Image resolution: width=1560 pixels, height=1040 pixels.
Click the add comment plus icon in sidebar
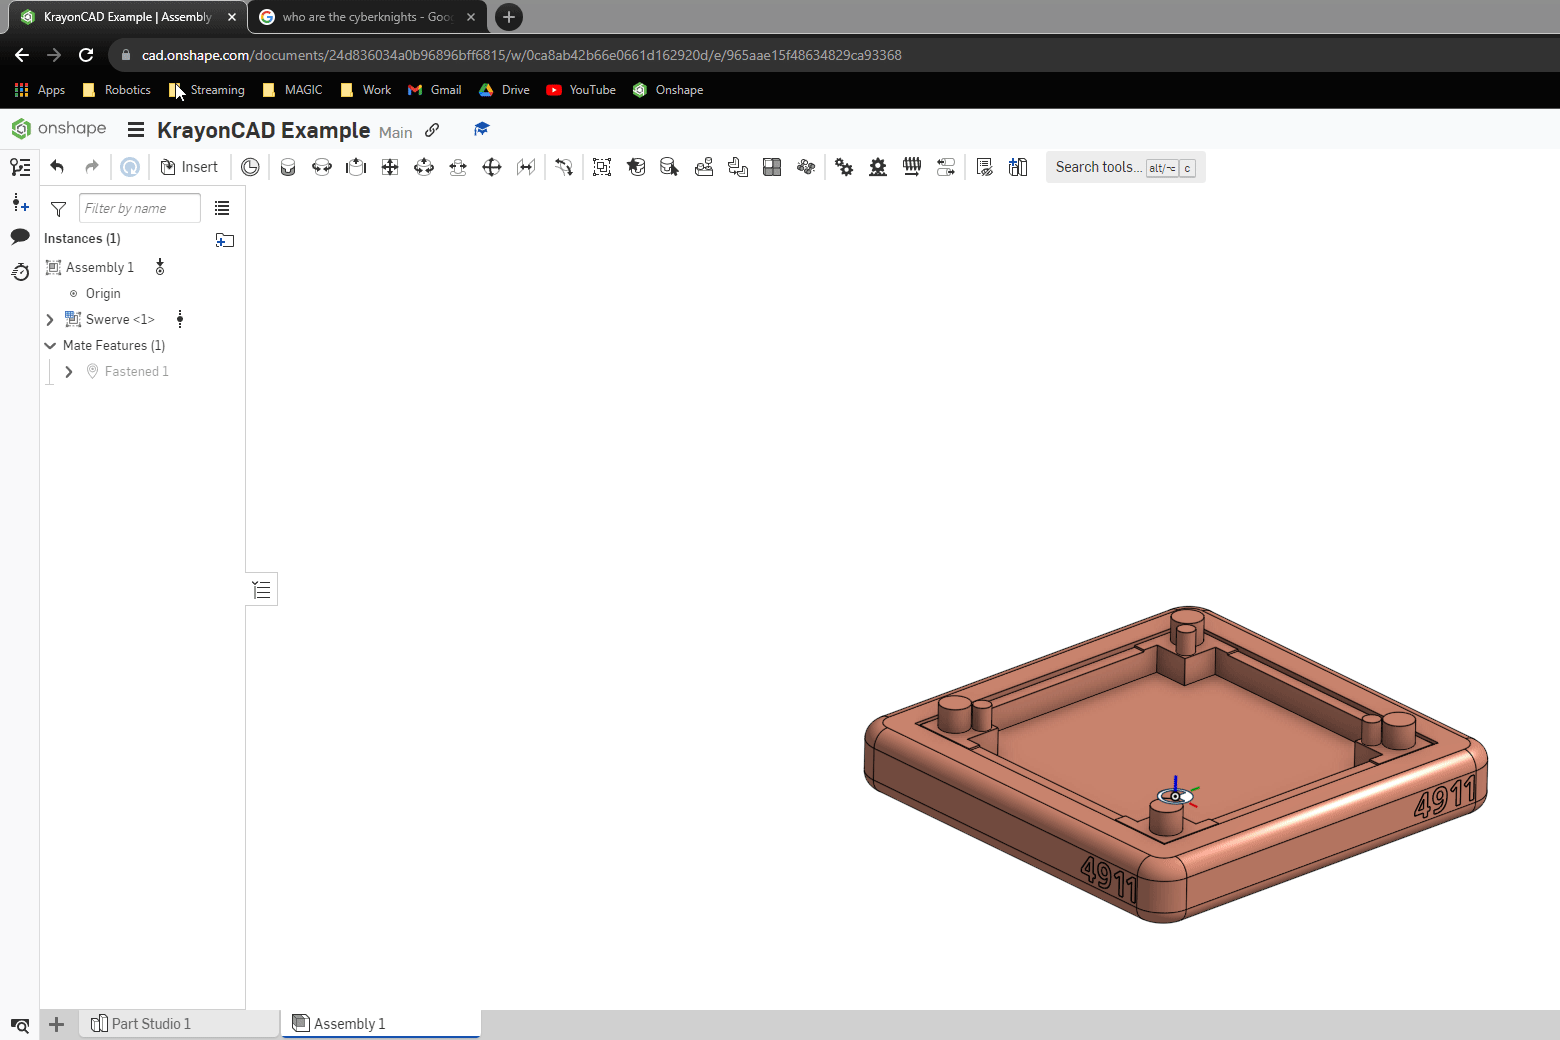[20, 203]
